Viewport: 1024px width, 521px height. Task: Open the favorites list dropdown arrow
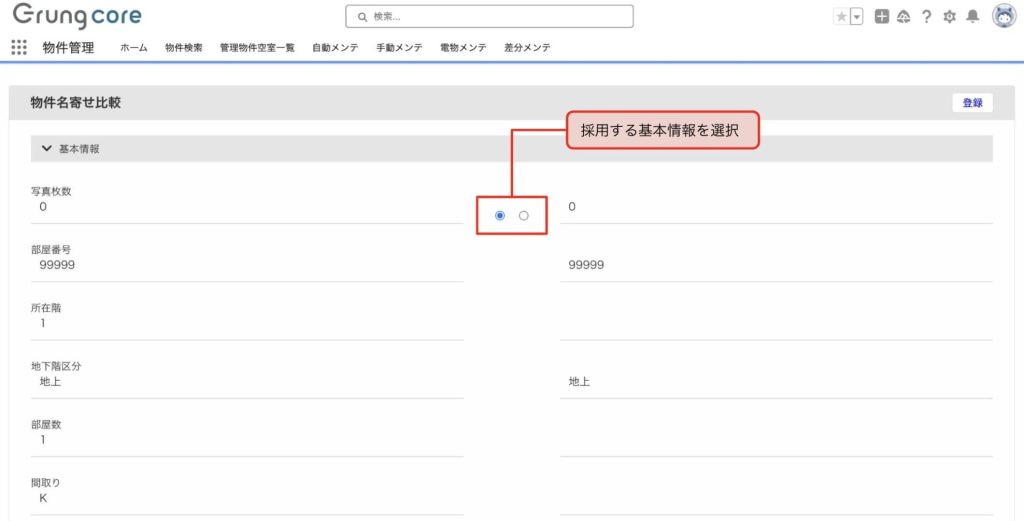pyautogui.click(x=856, y=17)
